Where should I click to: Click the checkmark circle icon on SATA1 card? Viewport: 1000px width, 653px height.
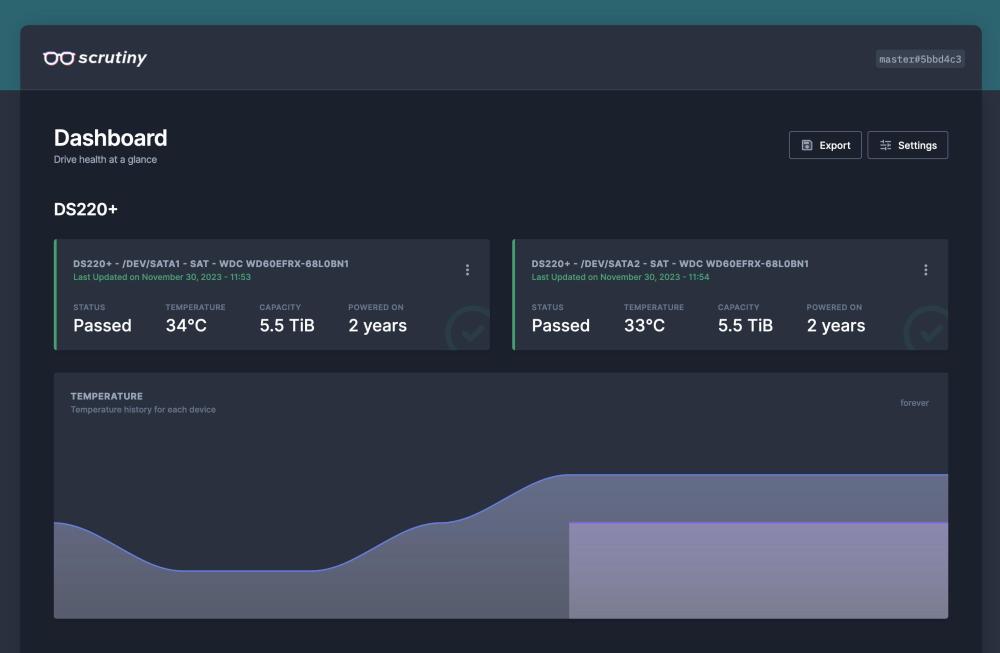point(468,329)
